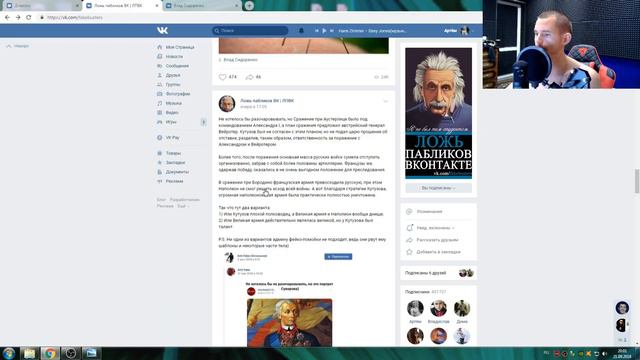Open notifications bell in VK header
This screenshot has height=360, width=640.
point(301,31)
